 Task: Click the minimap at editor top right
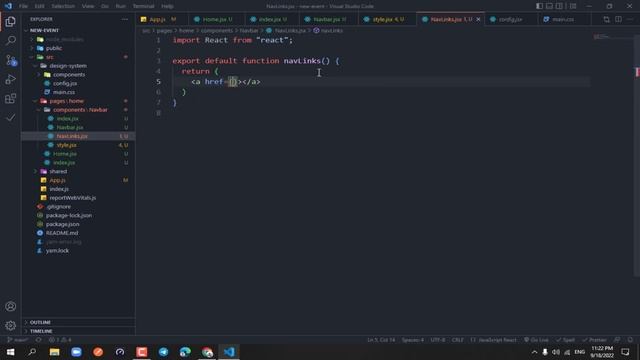coord(611,37)
